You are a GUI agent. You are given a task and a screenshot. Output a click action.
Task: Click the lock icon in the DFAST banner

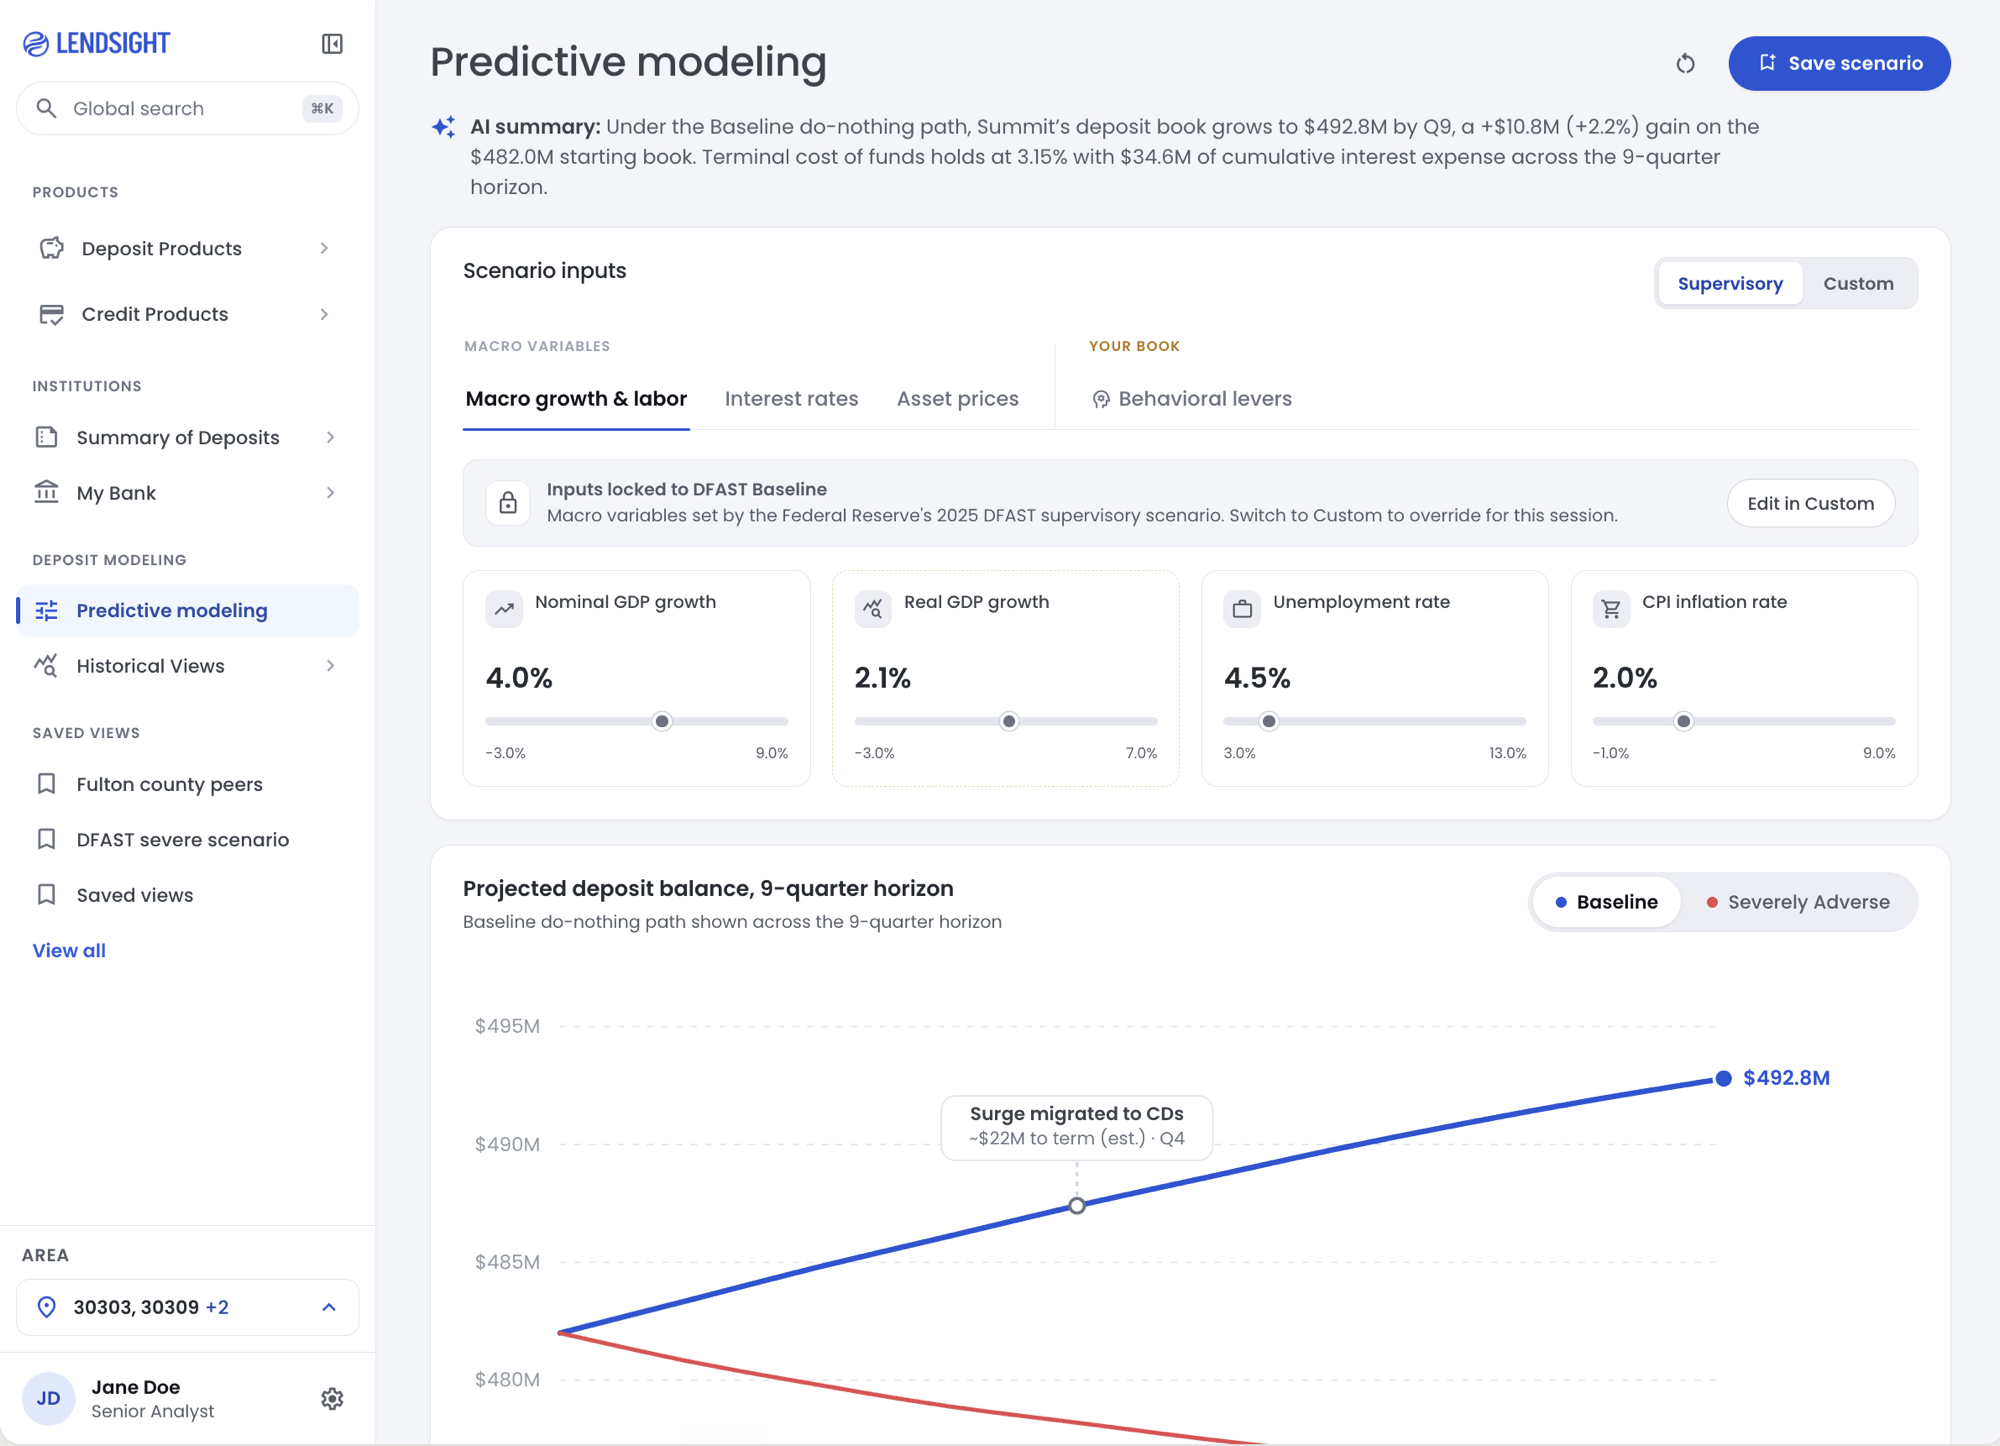(508, 502)
